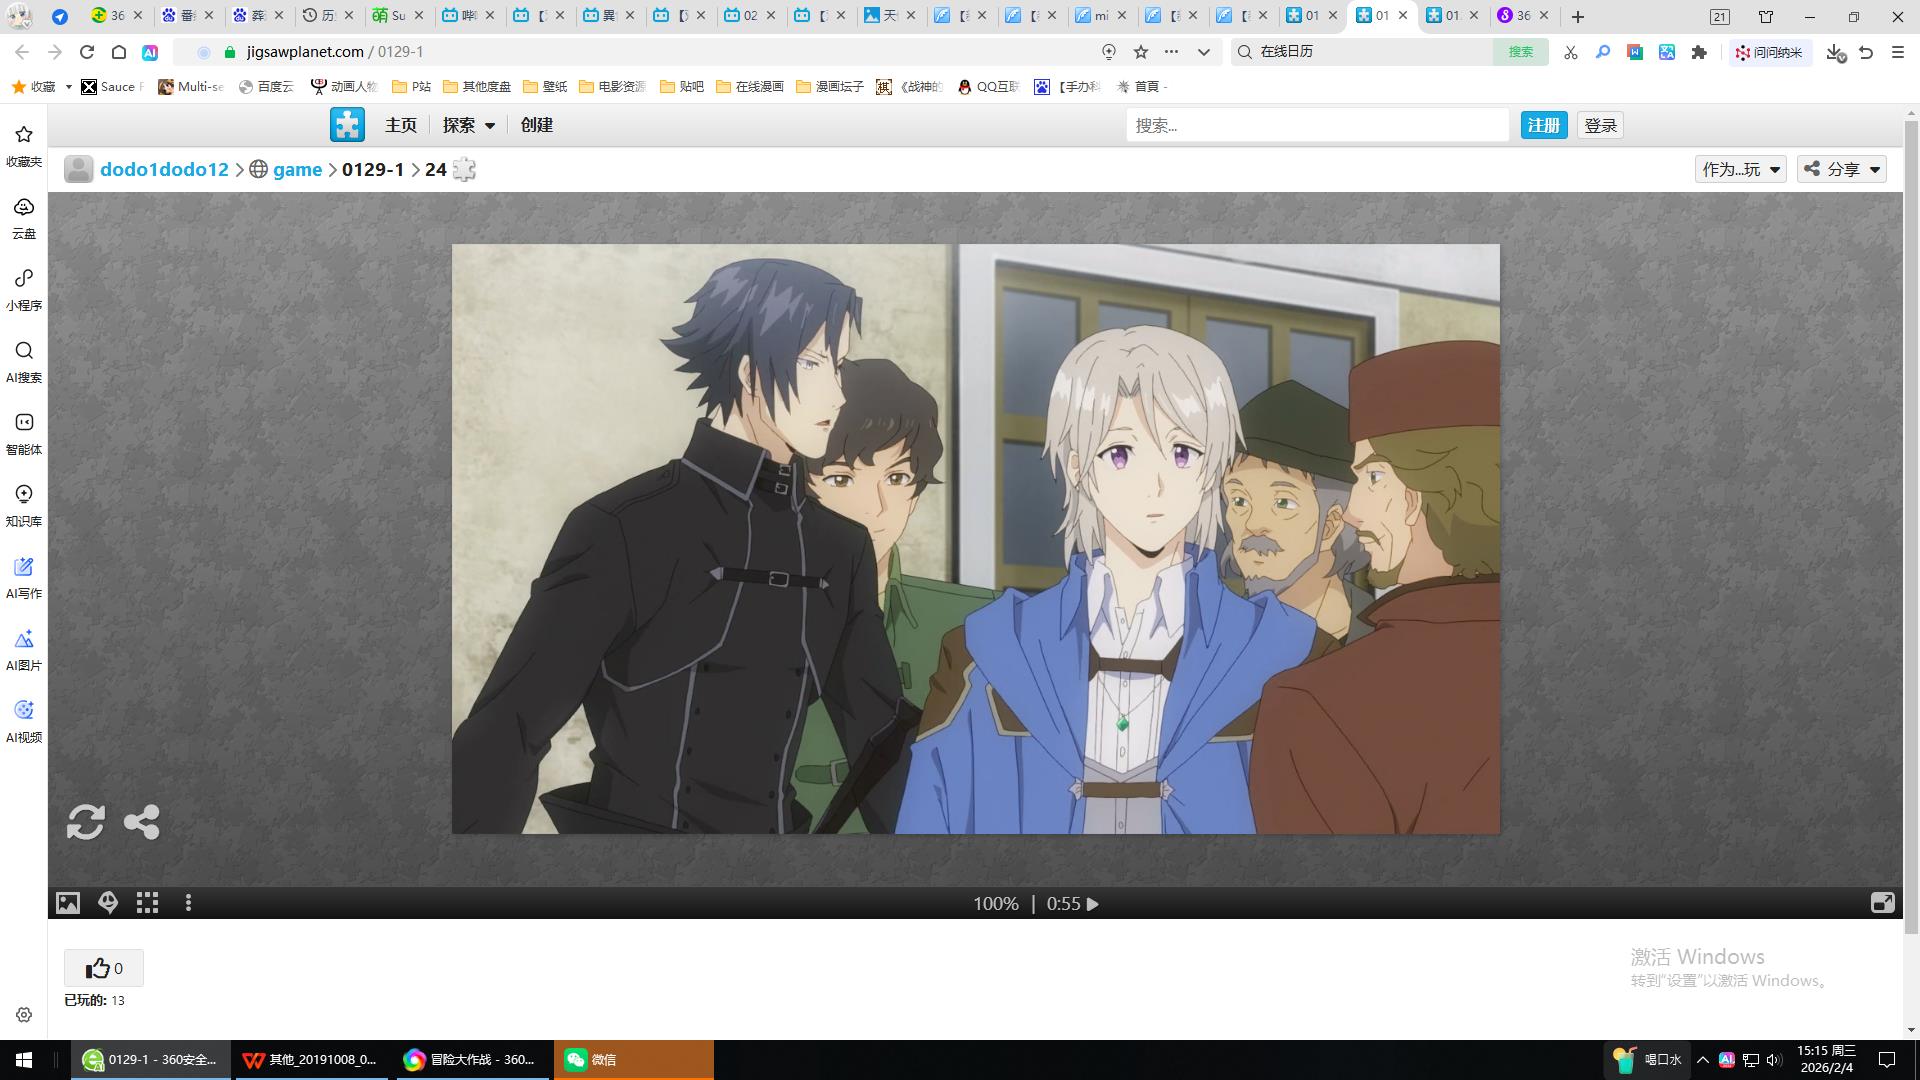1920x1080 pixels.
Task: Click the blue 注册 register button
Action: tap(1543, 125)
